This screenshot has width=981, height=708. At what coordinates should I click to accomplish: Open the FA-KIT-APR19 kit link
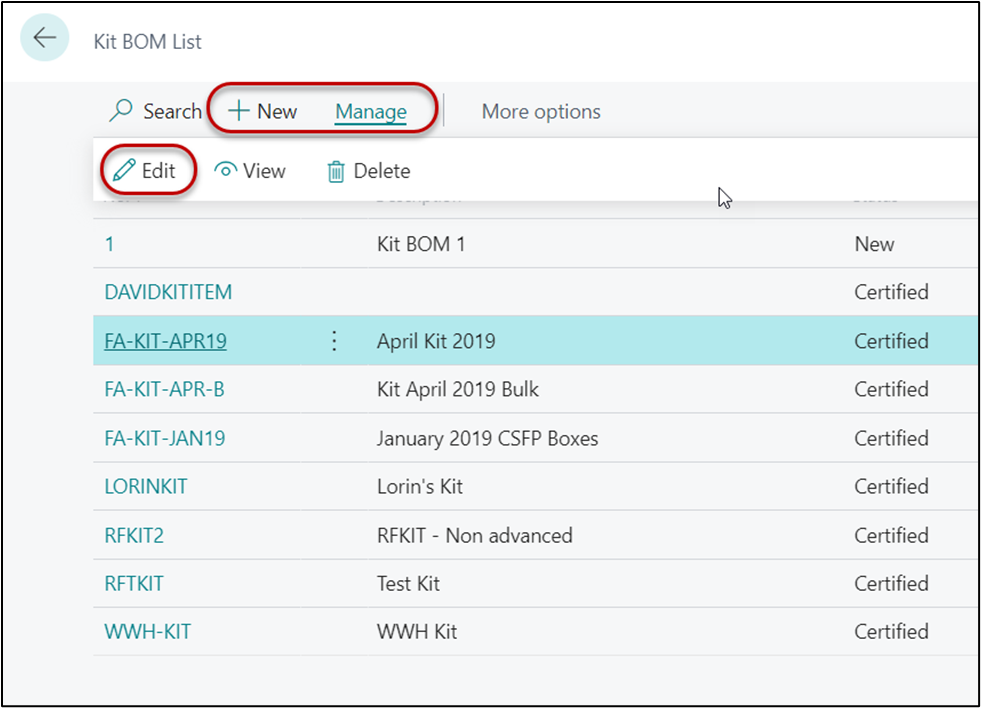pyautogui.click(x=165, y=341)
